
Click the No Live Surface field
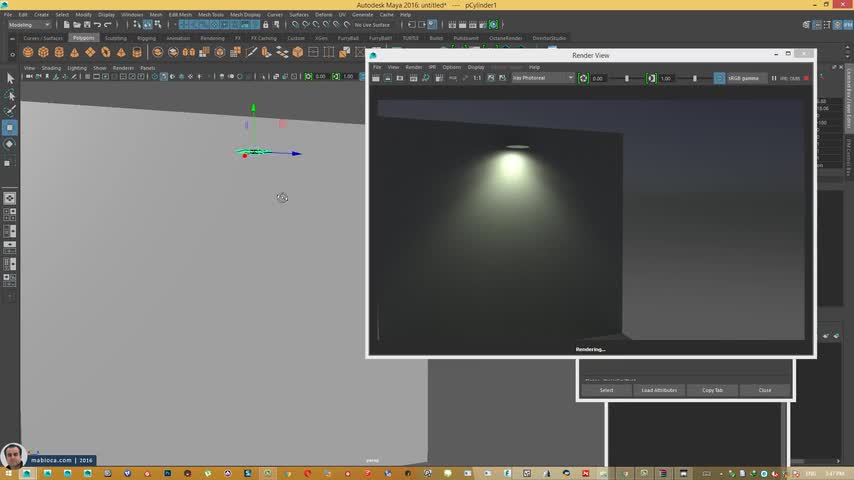(372, 25)
